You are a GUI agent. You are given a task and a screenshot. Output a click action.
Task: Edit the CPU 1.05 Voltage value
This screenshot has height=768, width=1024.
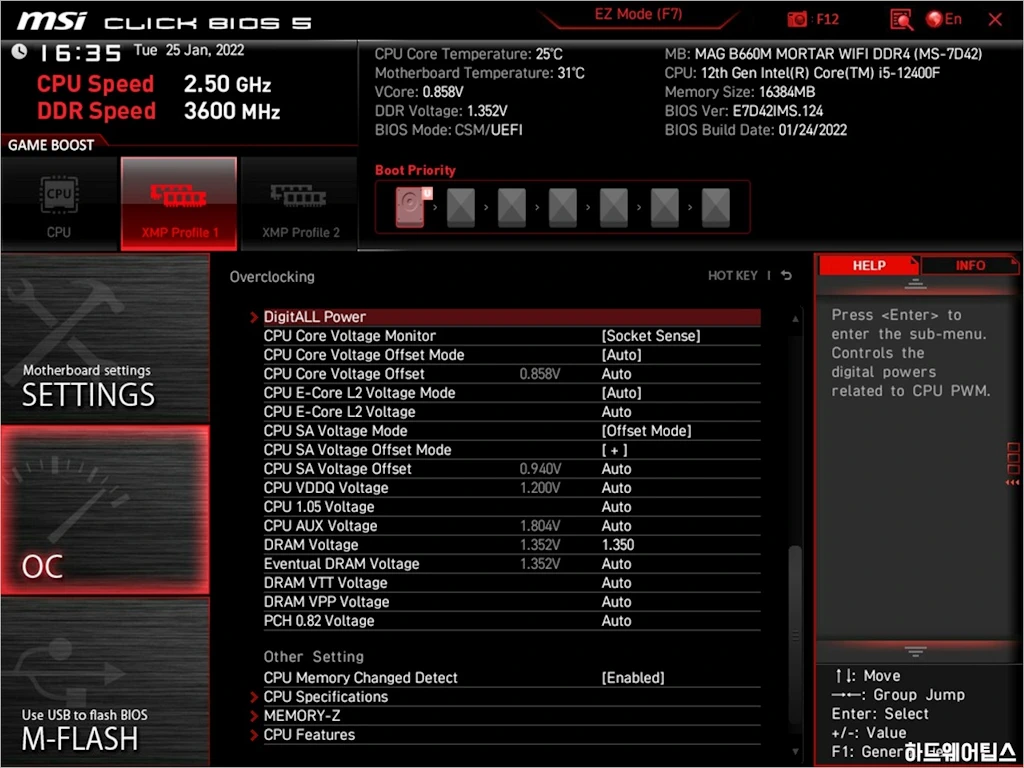[x=616, y=507]
